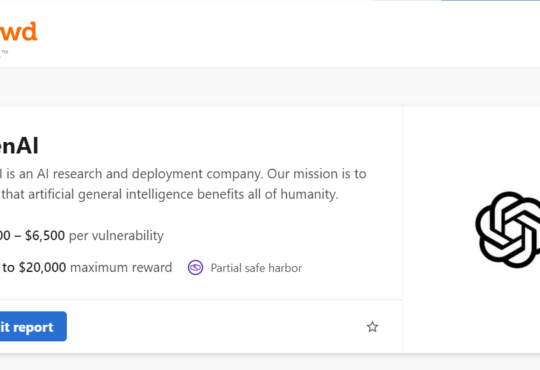Click the OpenAI knot logo
Viewport: 540px width, 370px height.
click(x=508, y=229)
